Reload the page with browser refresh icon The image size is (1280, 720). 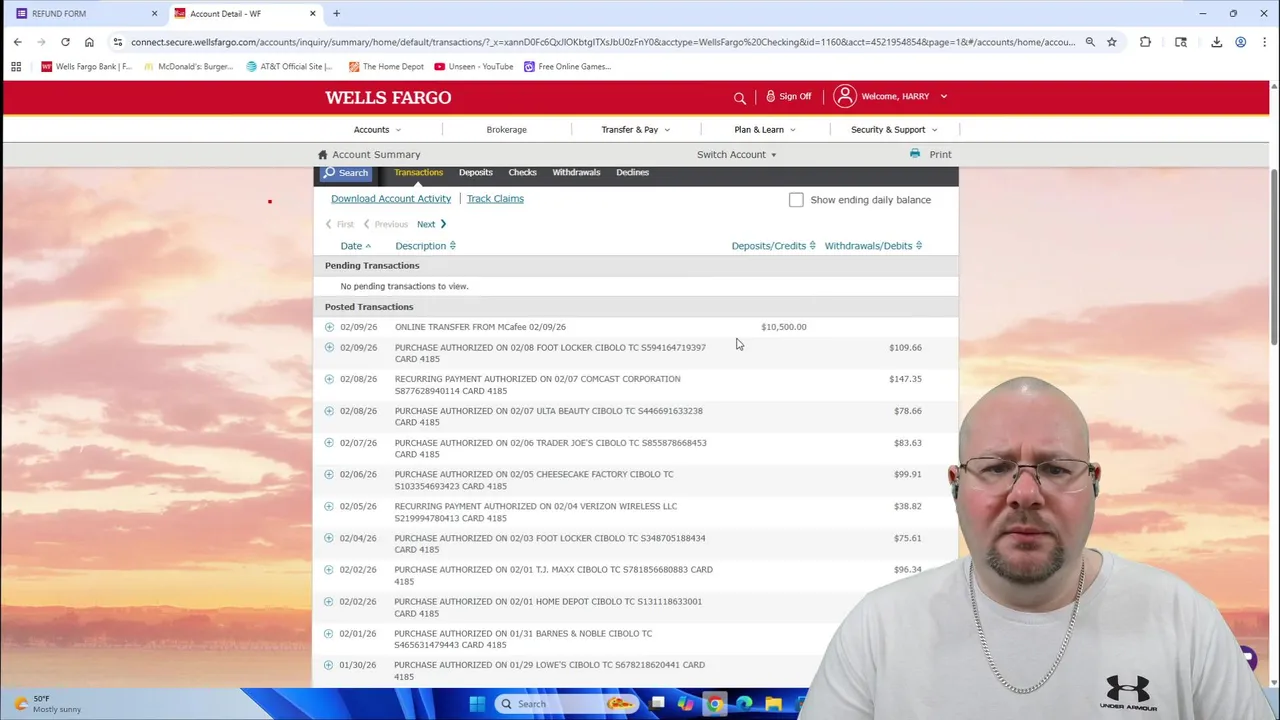click(65, 42)
